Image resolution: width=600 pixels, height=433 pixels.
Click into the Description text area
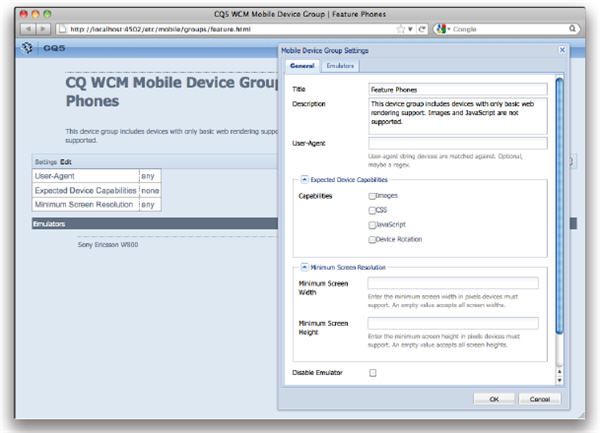[458, 116]
